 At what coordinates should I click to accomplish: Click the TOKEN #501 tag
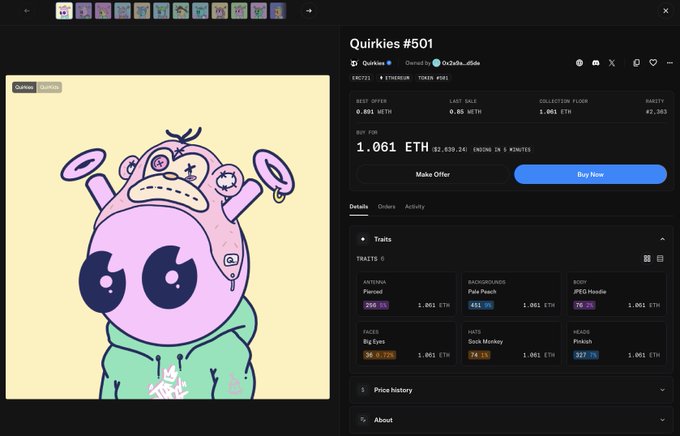pyautogui.click(x=433, y=78)
